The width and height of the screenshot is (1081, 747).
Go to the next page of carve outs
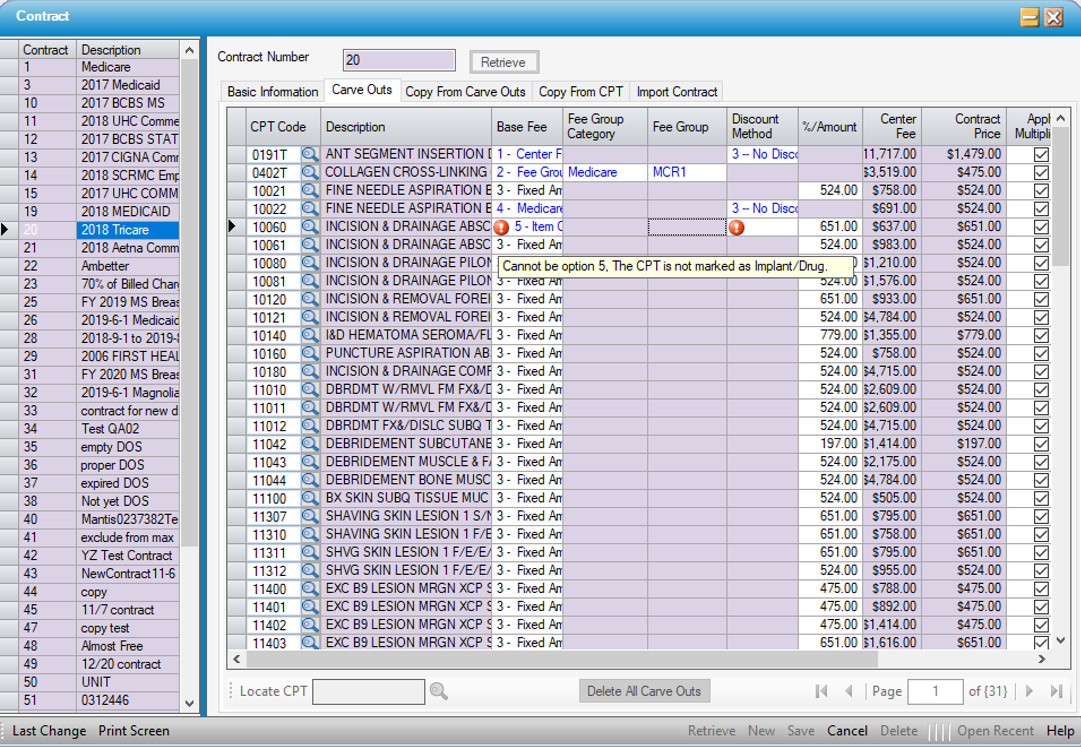pyautogui.click(x=1030, y=691)
